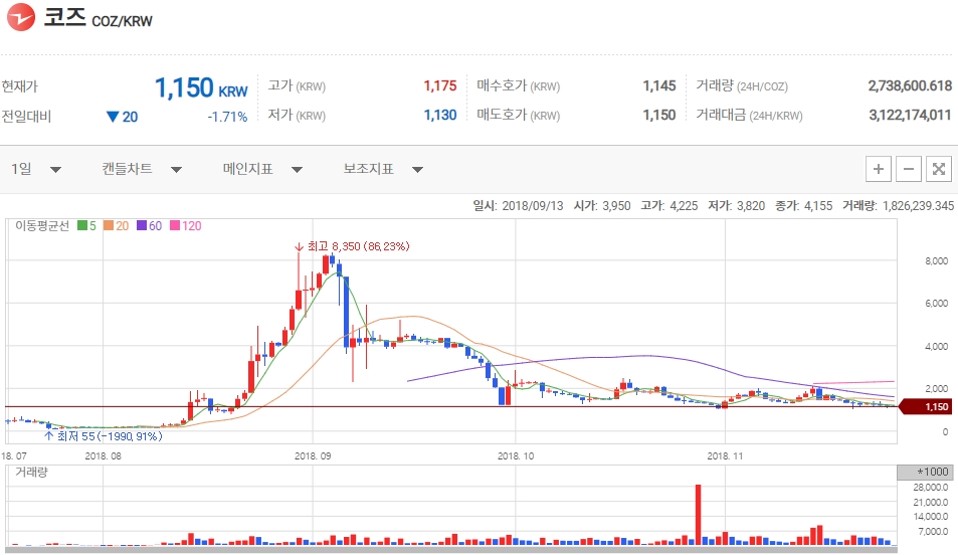
Task: Click the ▼20 change from previous day
Action: tap(122, 117)
